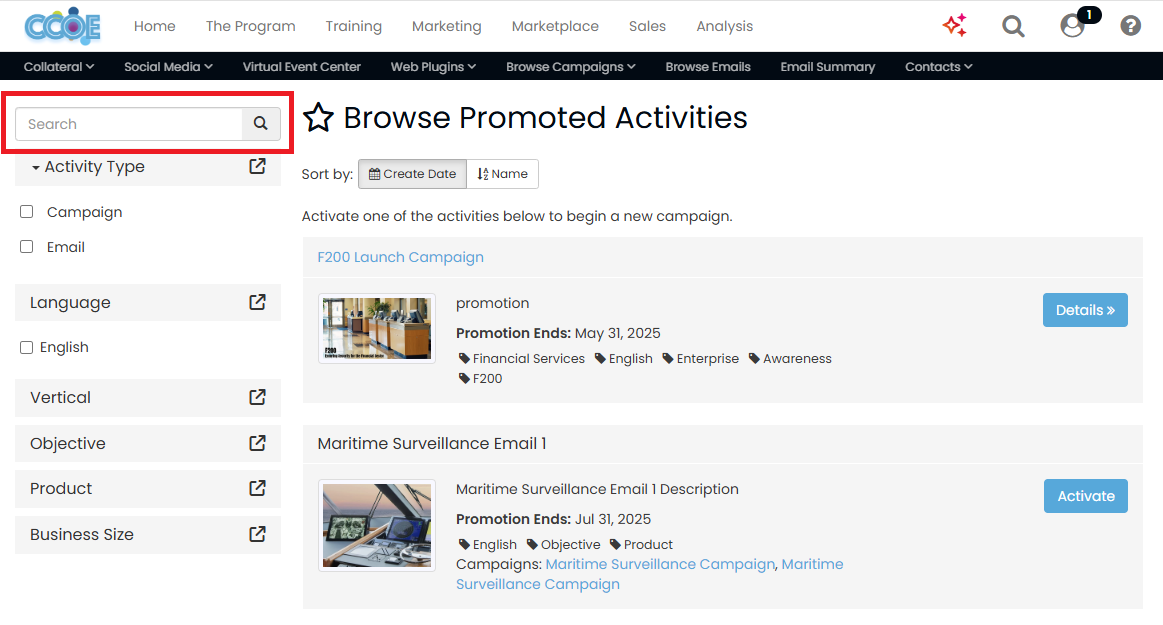
Task: Click the top navigation search magnifier icon
Action: [x=1013, y=26]
